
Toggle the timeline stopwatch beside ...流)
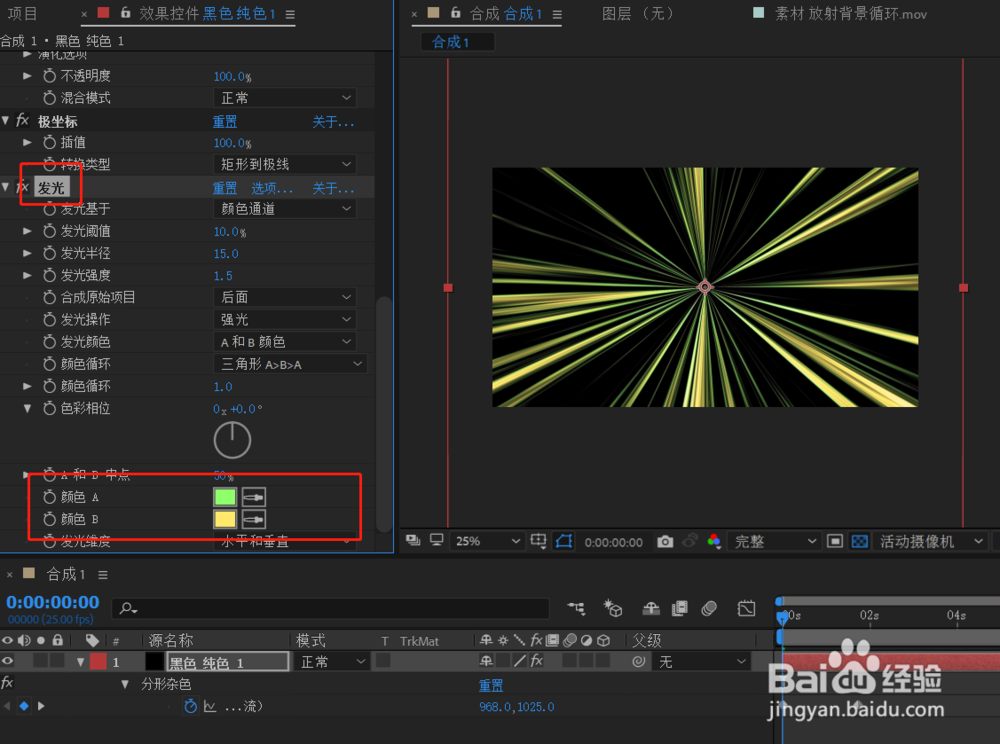(x=190, y=706)
